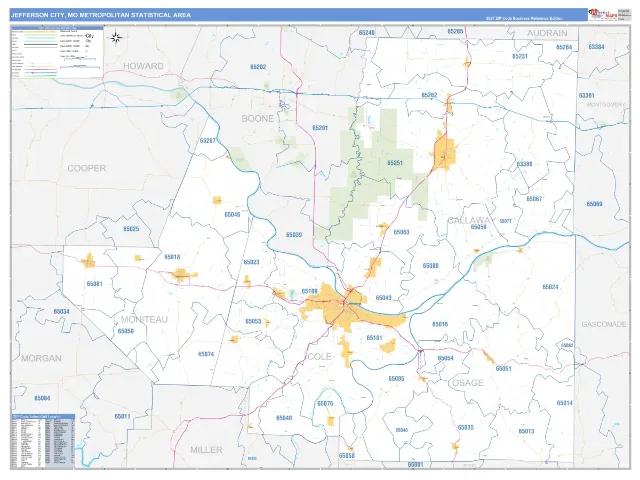Viewport: 640px width, 480px height.
Task: Select the MORGAN county label
Action: tap(41, 358)
